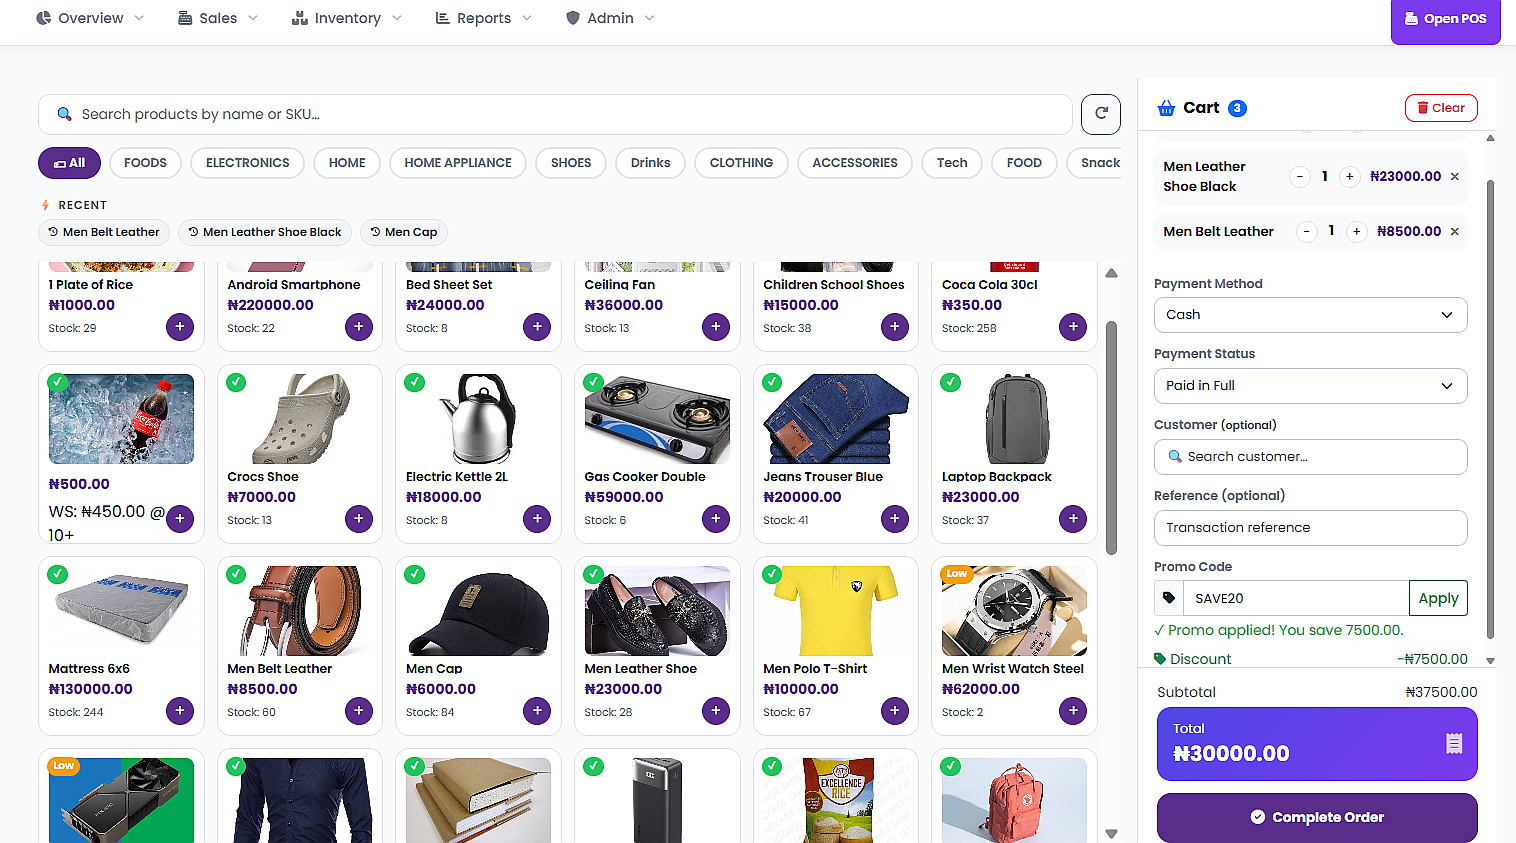The image size is (1516, 843).
Task: Add Crocs Shoe to cart
Action: [359, 519]
